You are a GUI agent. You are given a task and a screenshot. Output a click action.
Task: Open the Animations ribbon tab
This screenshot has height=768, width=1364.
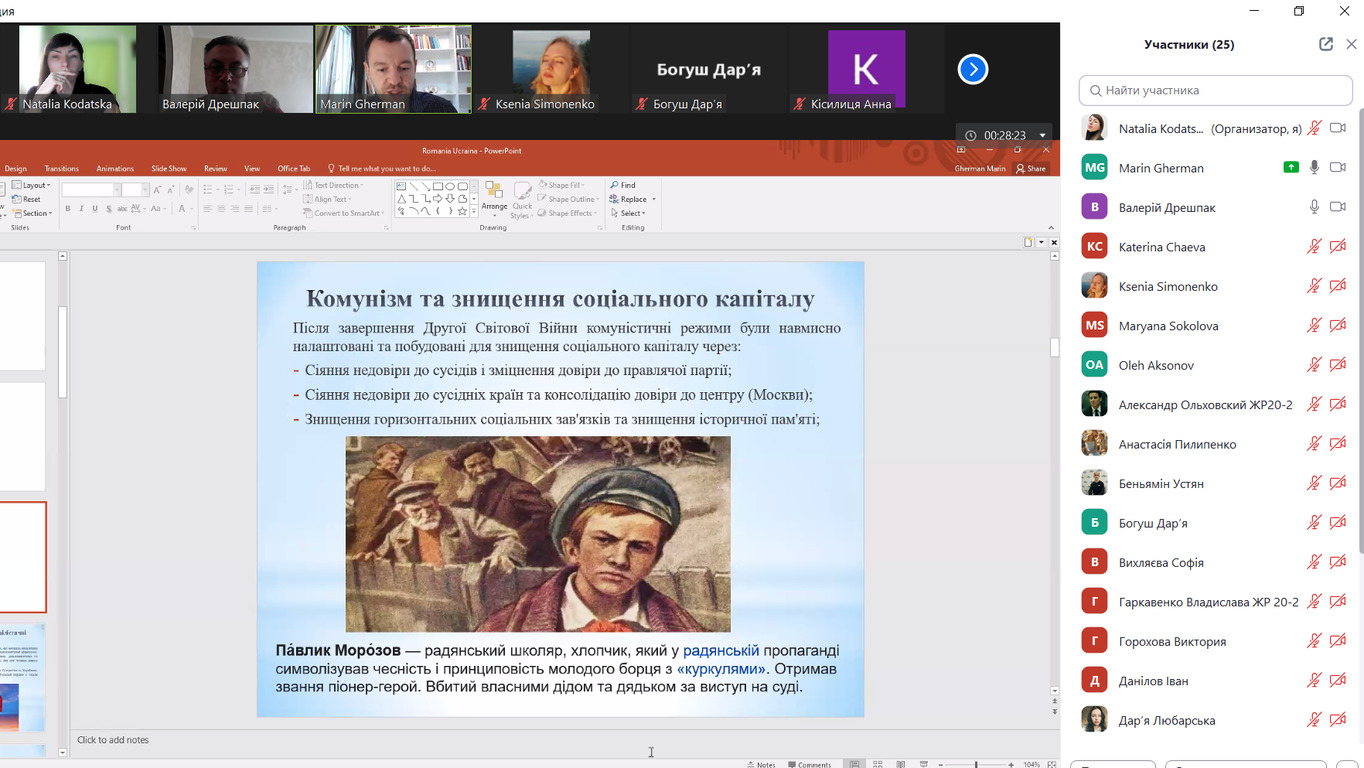[x=115, y=168]
